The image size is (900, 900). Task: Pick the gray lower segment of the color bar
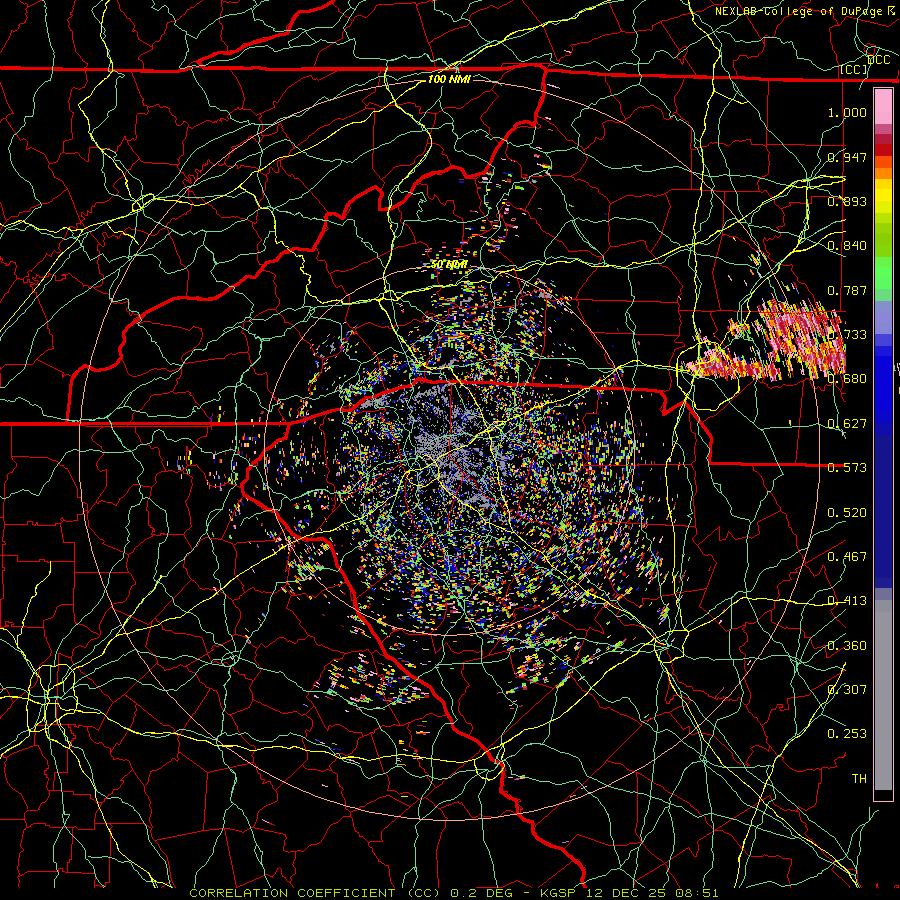click(883, 695)
